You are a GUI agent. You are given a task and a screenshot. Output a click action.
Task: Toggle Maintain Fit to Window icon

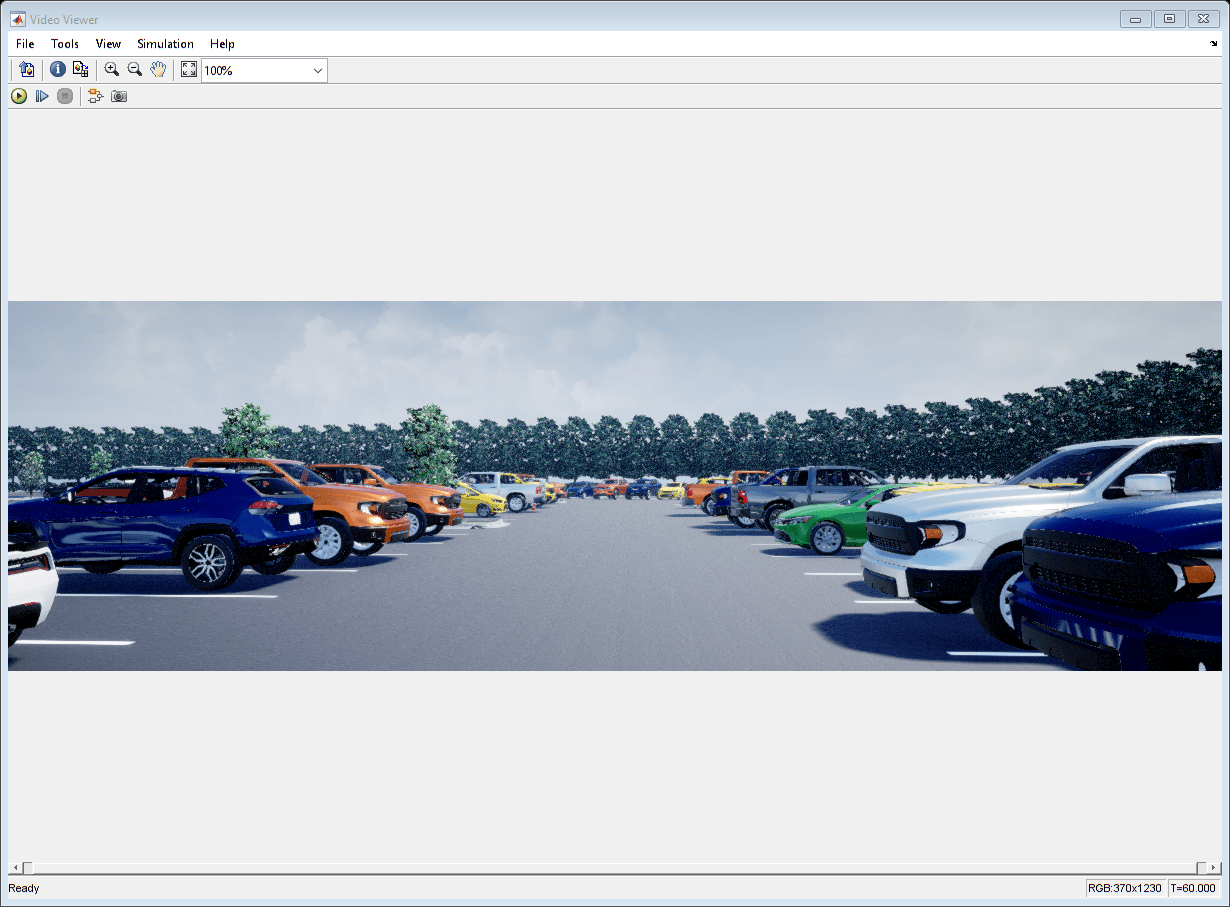tap(189, 70)
